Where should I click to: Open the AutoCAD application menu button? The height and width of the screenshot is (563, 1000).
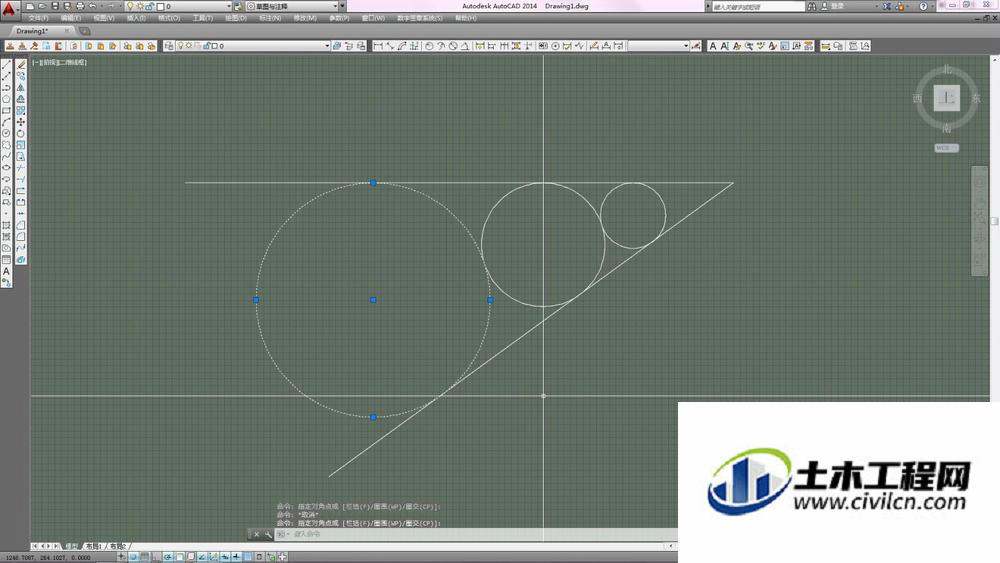click(x=8, y=8)
